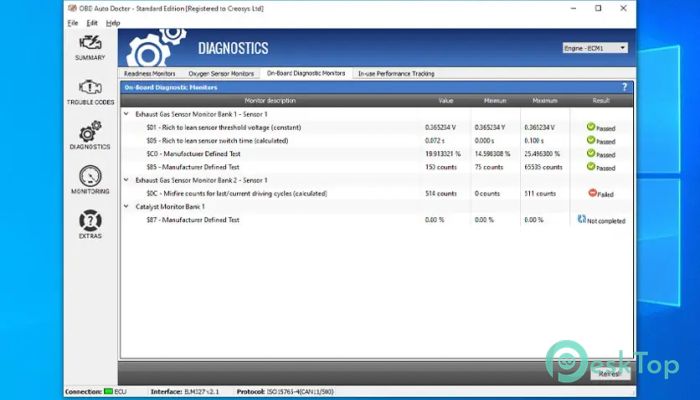Click the 14.598308 % minimum cell
Image resolution: width=700 pixels, height=400 pixels.
pyautogui.click(x=492, y=154)
